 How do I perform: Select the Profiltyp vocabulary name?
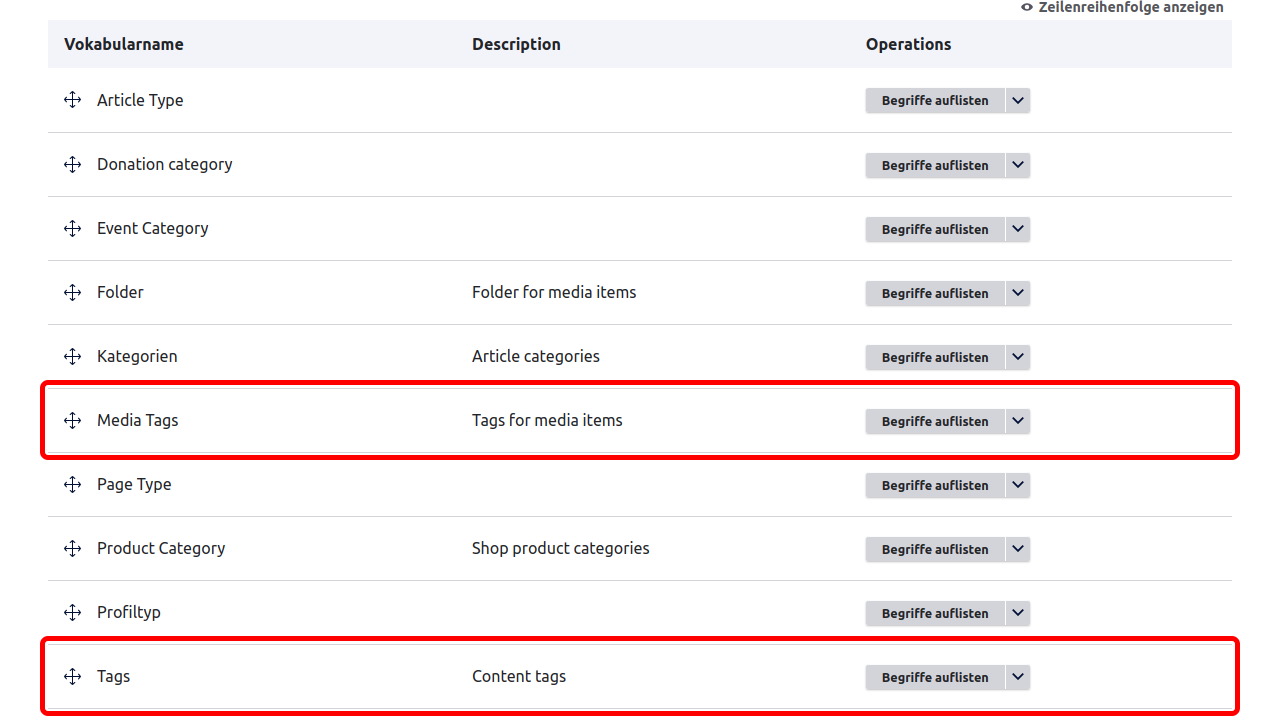129,612
